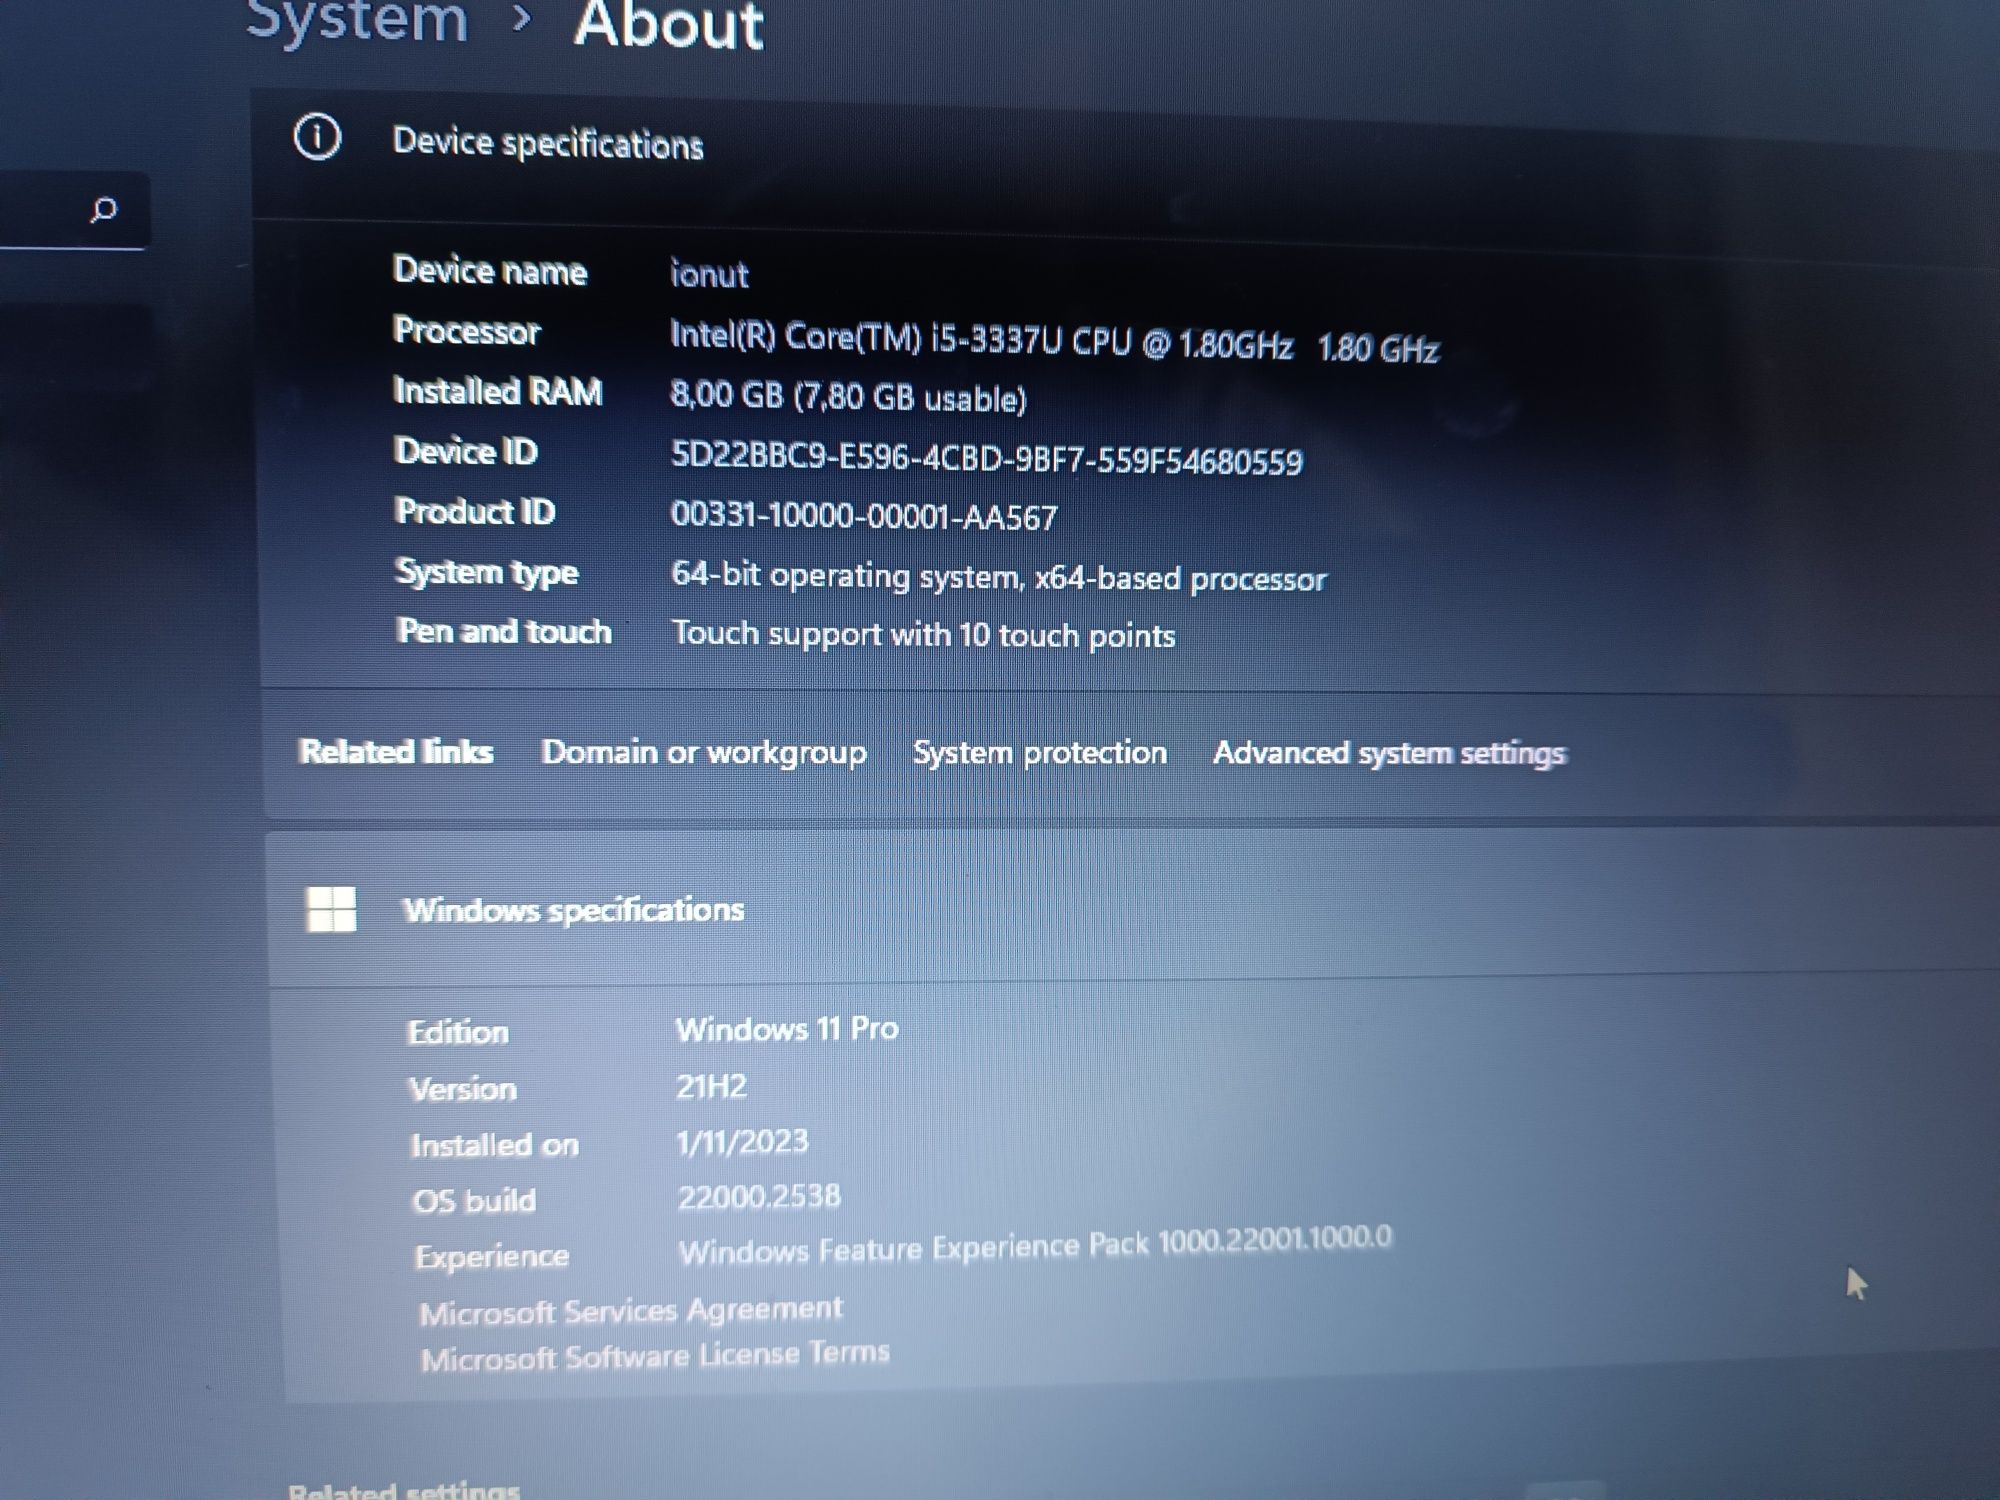Select the edition value Windows 11 Pro
Viewport: 2000px width, 1500px height.
coord(787,1029)
